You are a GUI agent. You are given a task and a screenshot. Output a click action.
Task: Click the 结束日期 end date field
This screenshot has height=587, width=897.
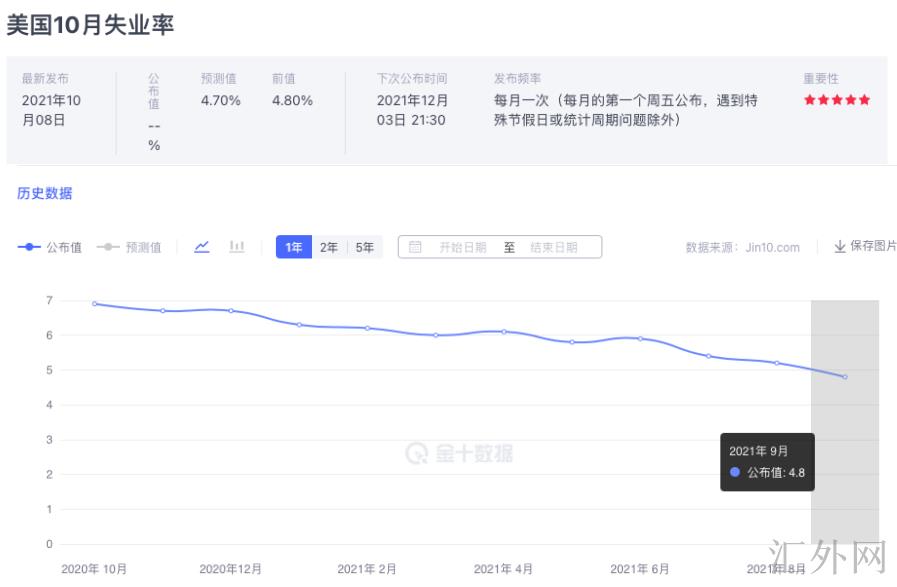click(x=553, y=247)
